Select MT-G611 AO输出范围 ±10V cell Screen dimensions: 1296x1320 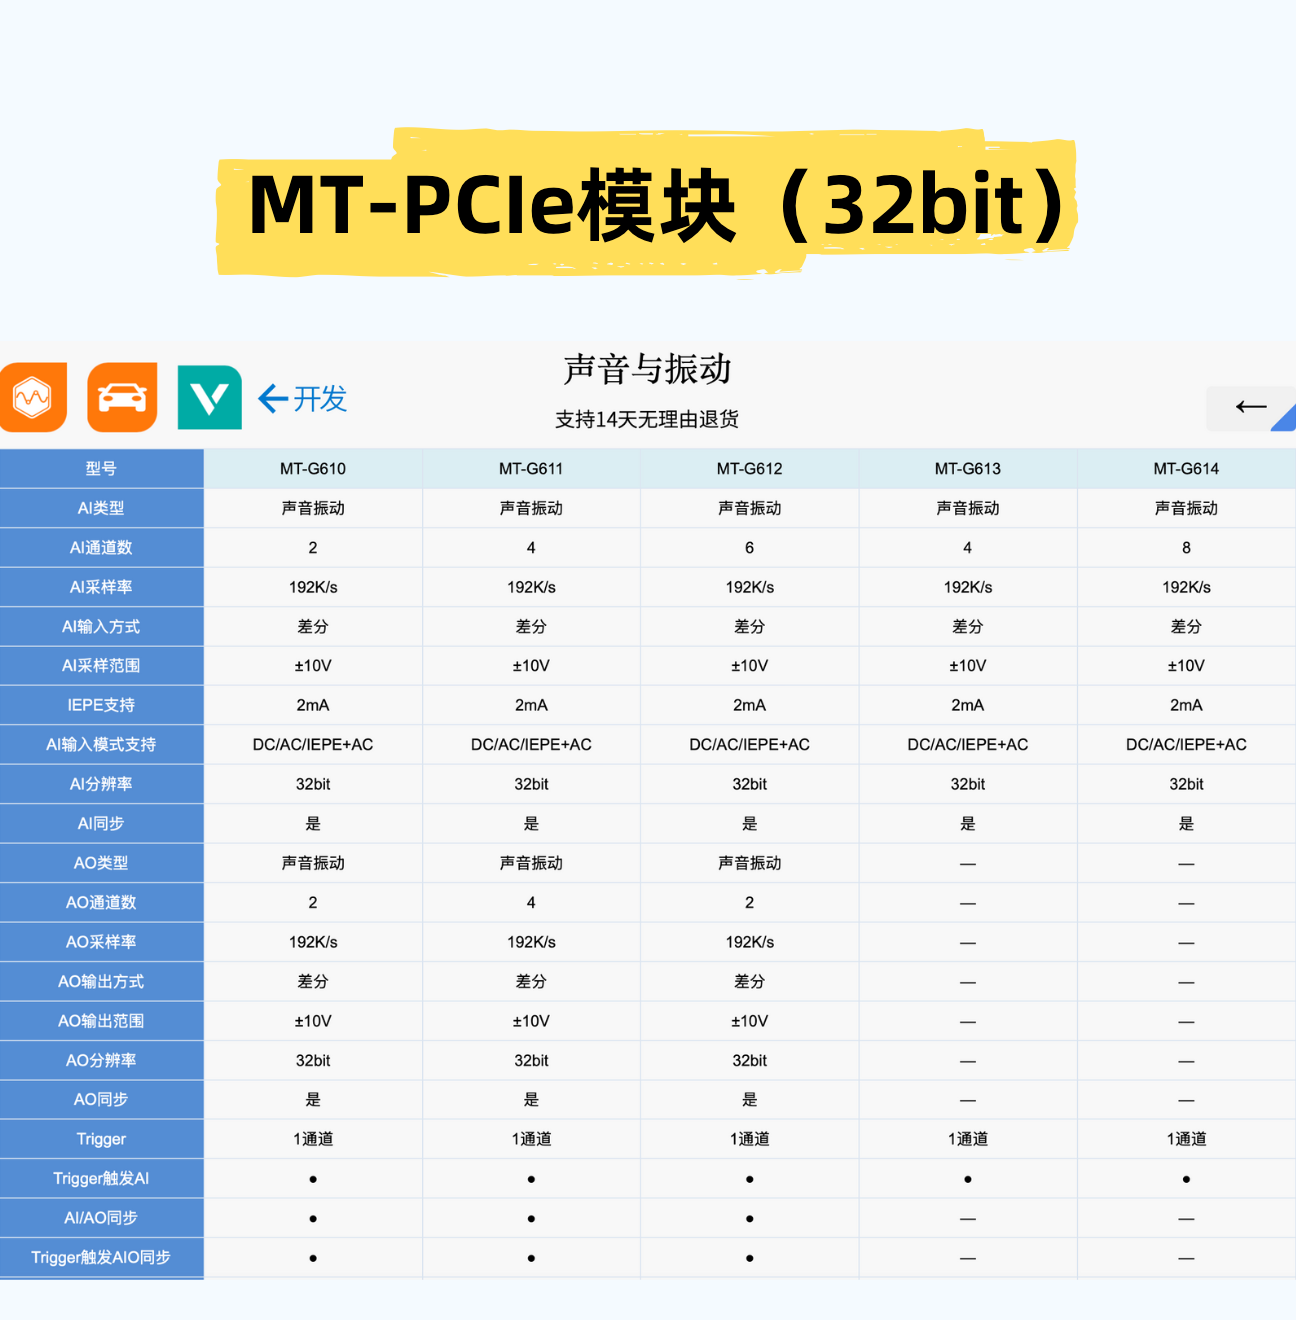(531, 1021)
